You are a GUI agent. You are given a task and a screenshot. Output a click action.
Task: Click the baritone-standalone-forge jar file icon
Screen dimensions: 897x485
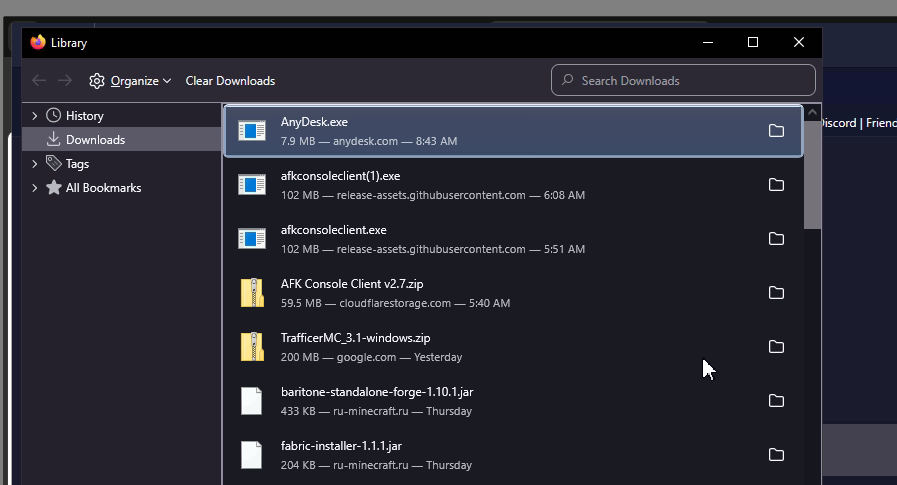(251, 400)
